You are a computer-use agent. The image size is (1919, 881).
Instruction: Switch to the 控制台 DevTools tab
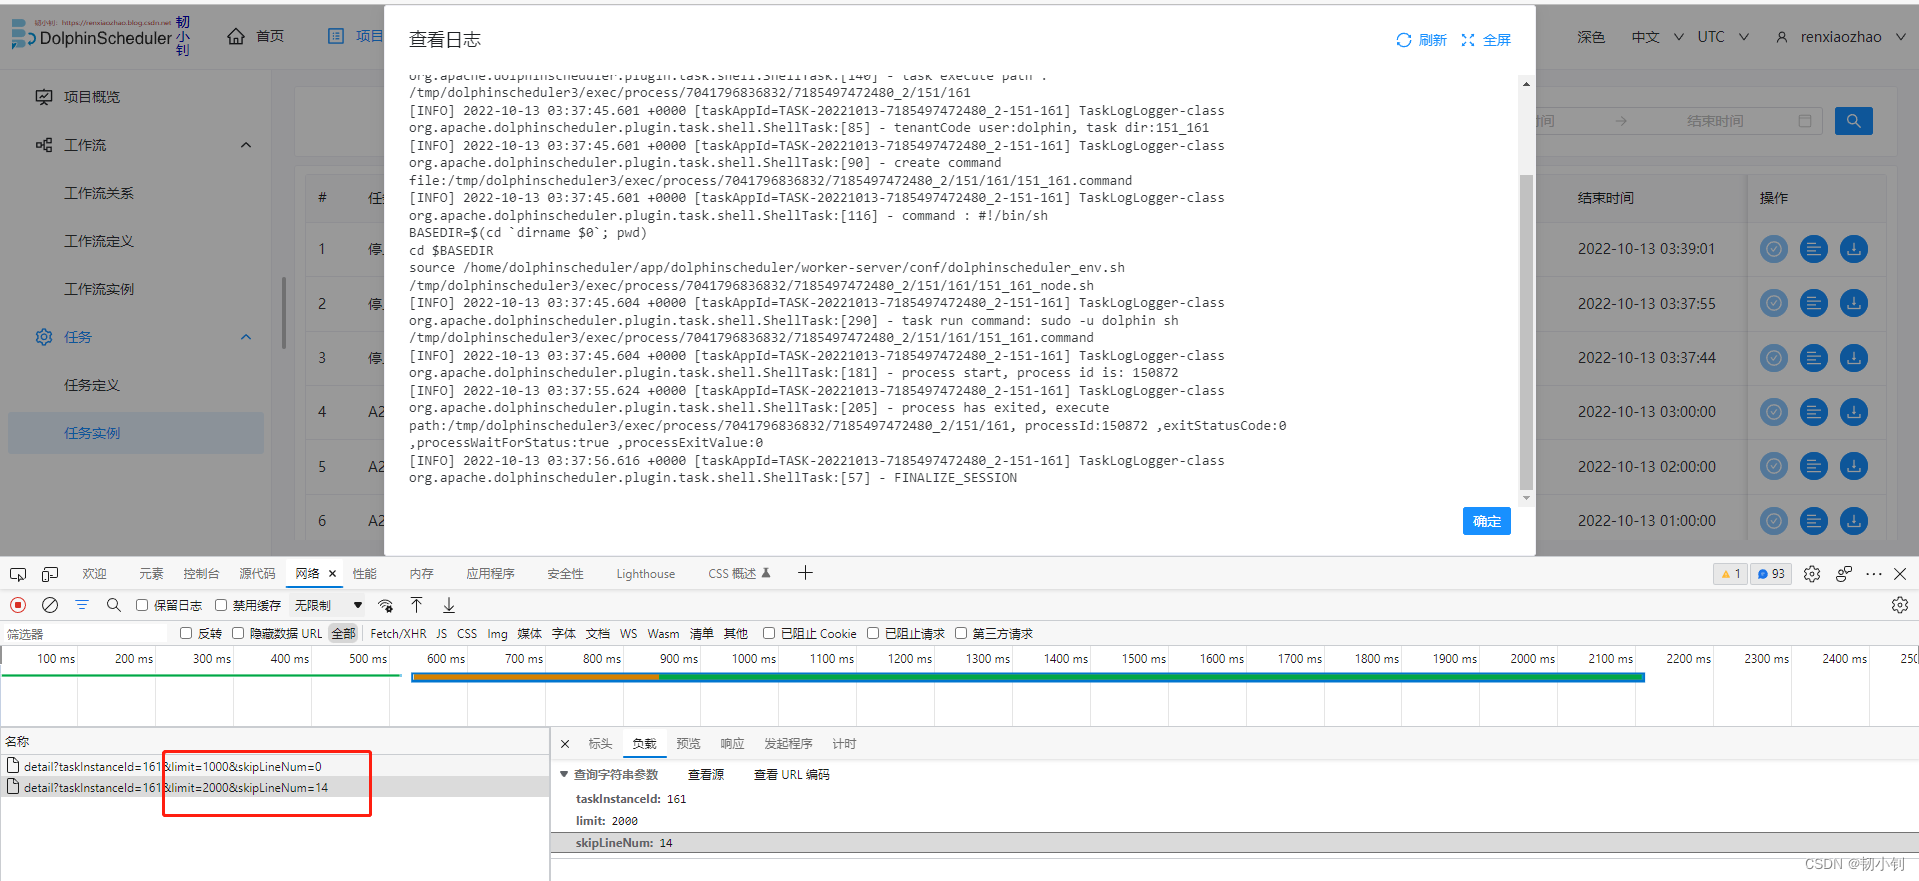coord(201,574)
